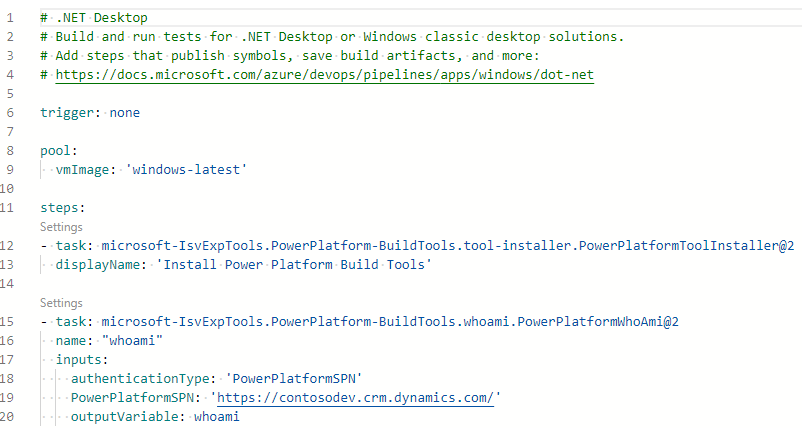Viewport: 802px width, 428px height.
Task: Open the contosodev.crm.dynamics.com URL
Action: point(355,397)
